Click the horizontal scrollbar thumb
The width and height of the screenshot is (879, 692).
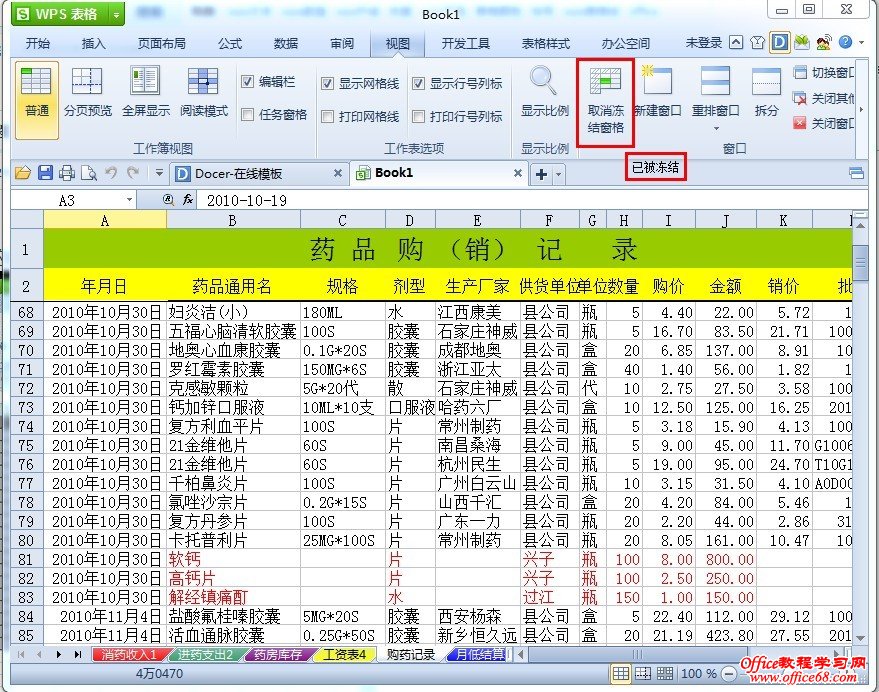[637, 654]
